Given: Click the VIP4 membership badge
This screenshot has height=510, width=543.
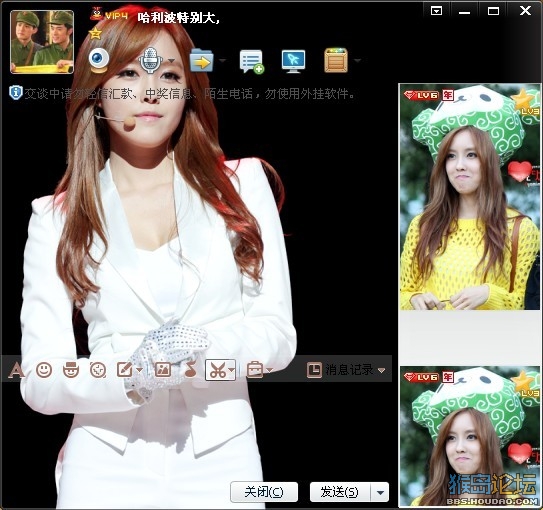Looking at the screenshot, I should tap(109, 15).
